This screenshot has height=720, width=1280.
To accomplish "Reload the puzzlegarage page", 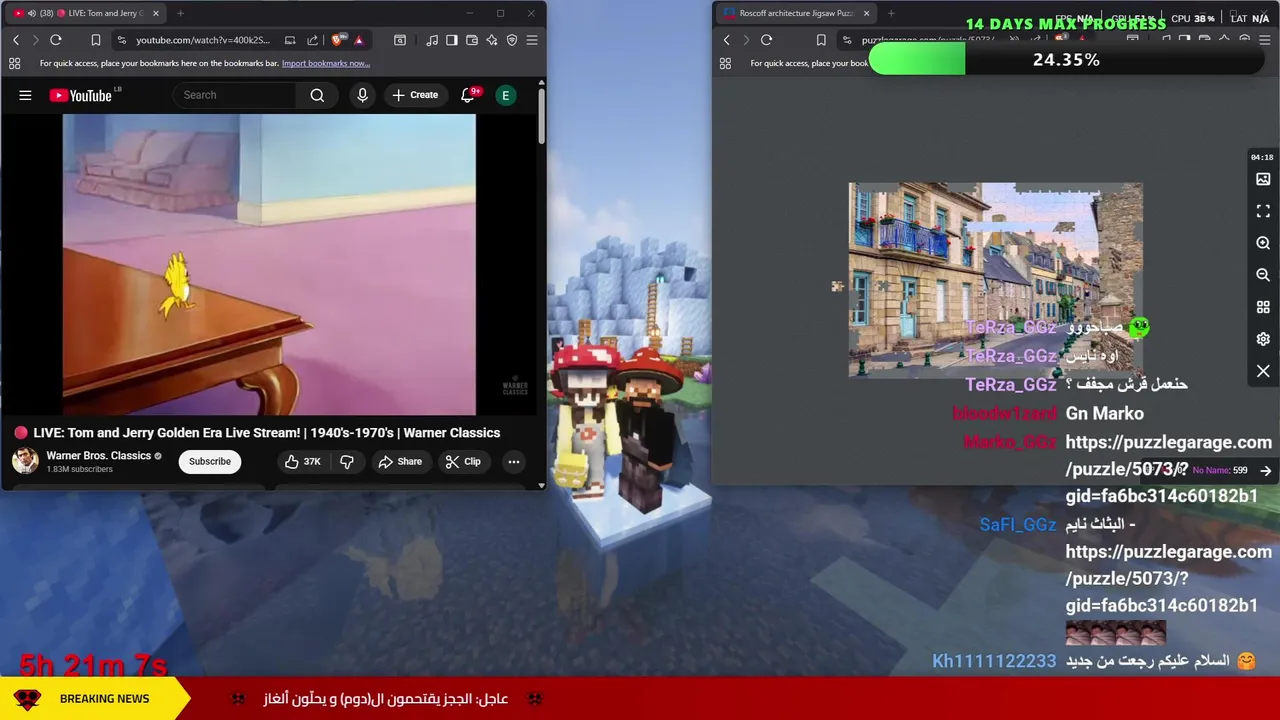I will coord(767,40).
